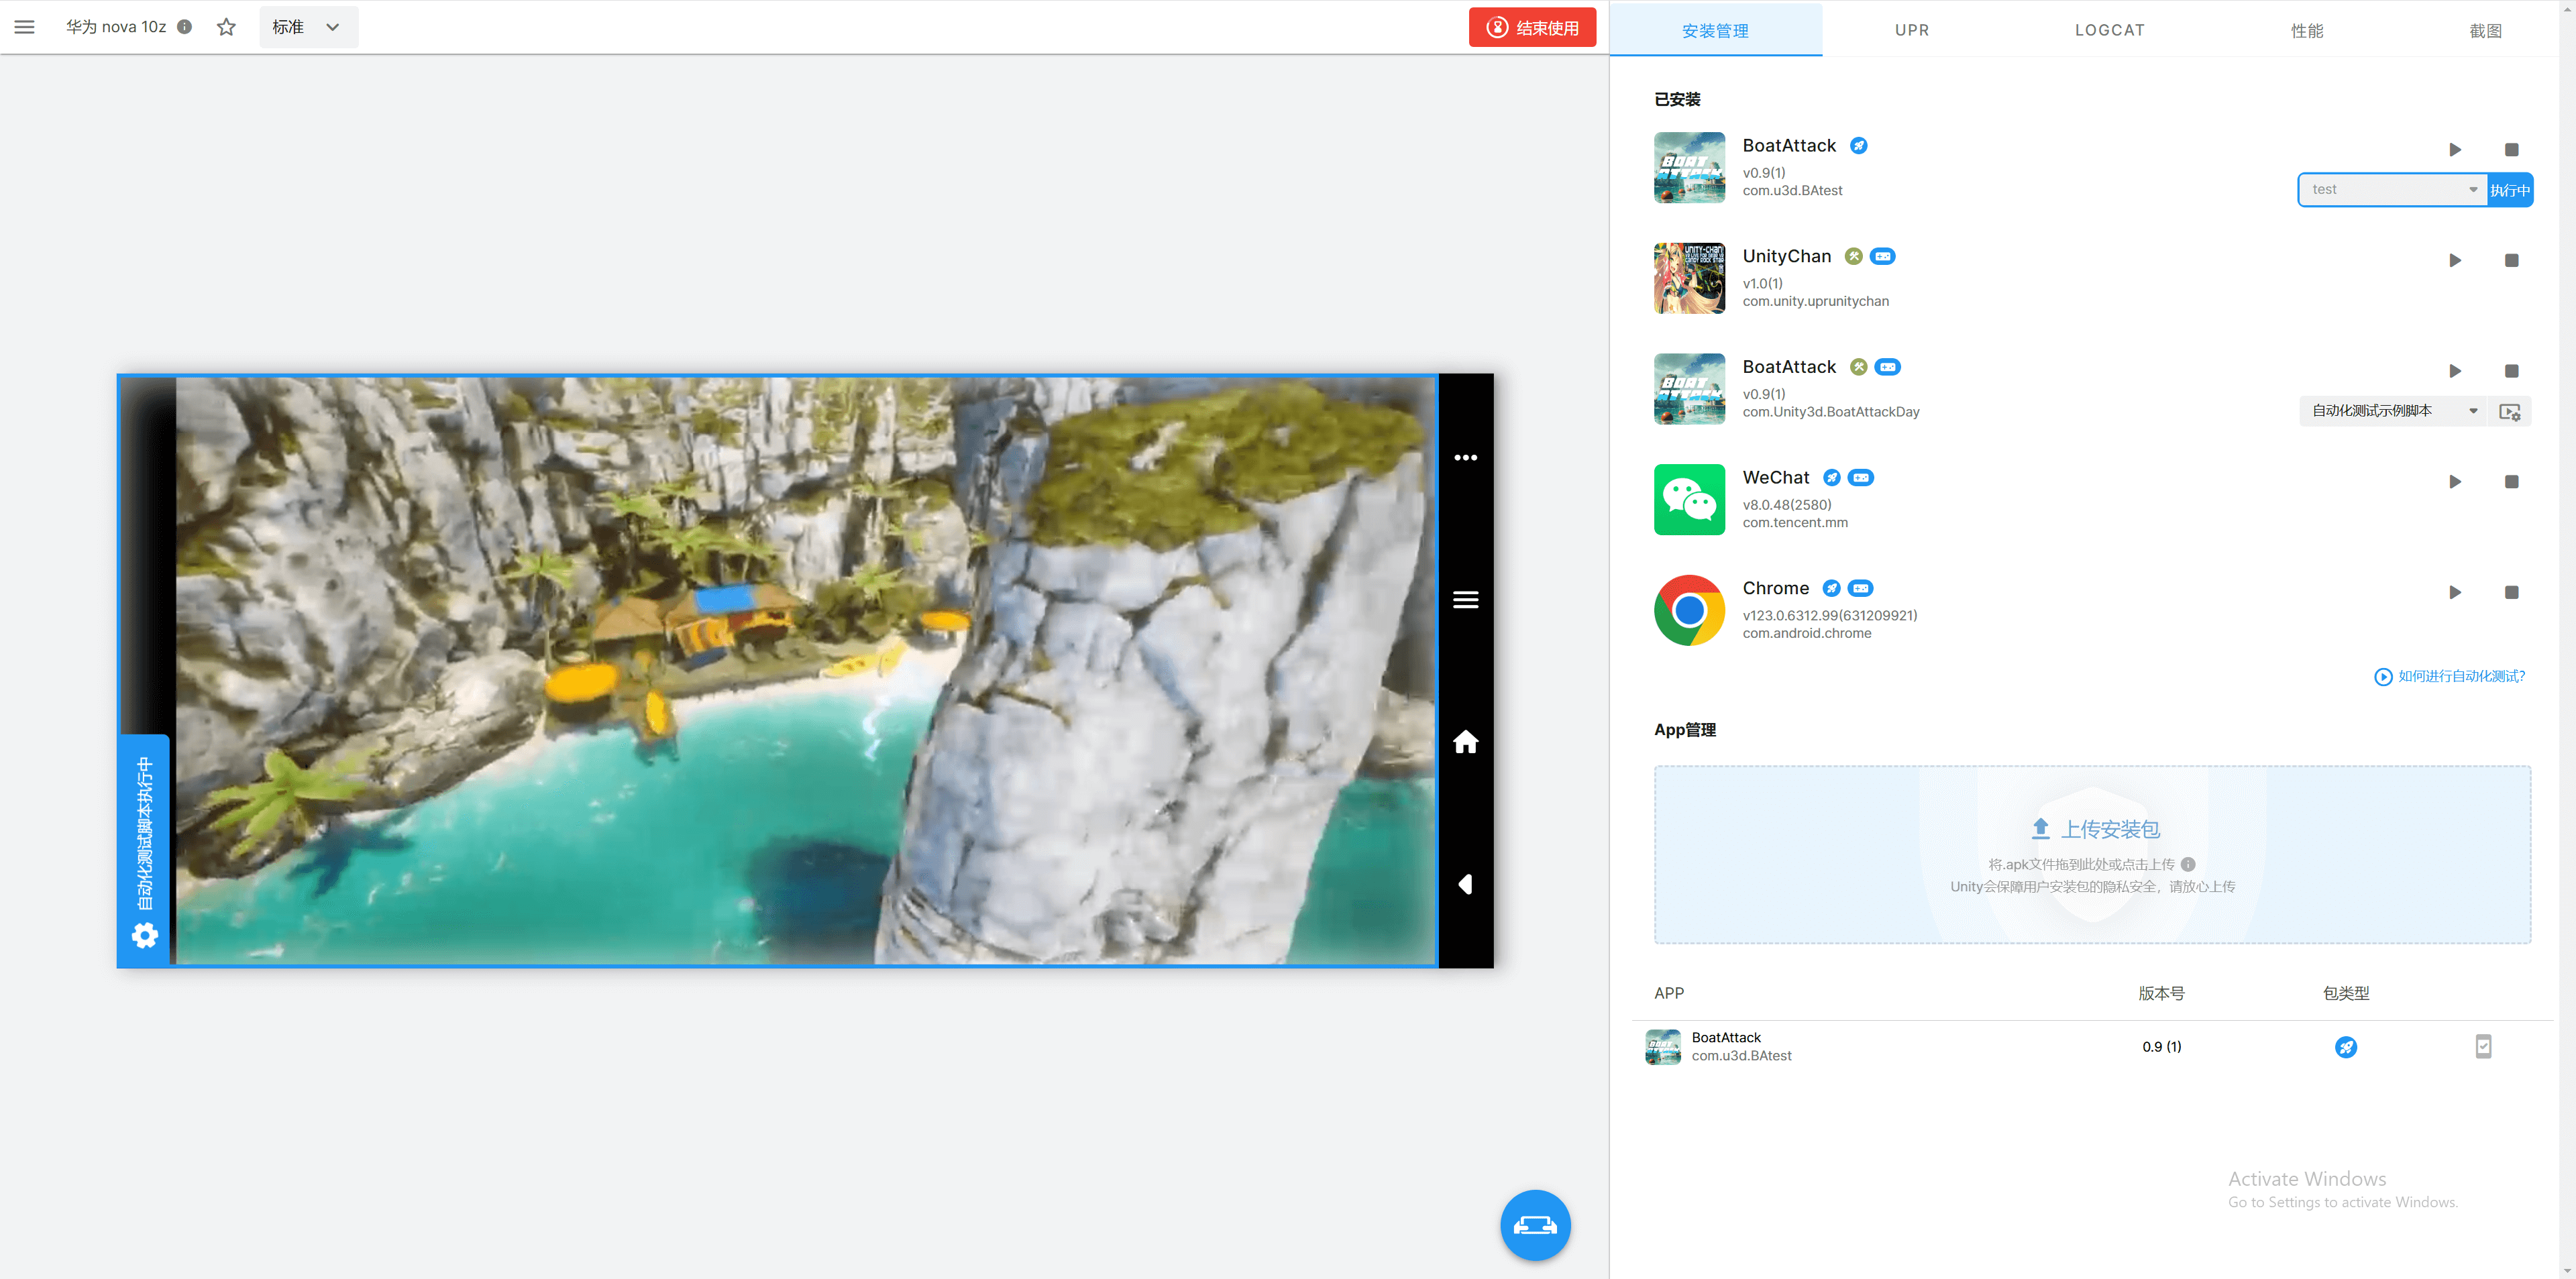Open the 标准 quality dropdown
This screenshot has width=2576, height=1279.
pyautogui.click(x=307, y=27)
